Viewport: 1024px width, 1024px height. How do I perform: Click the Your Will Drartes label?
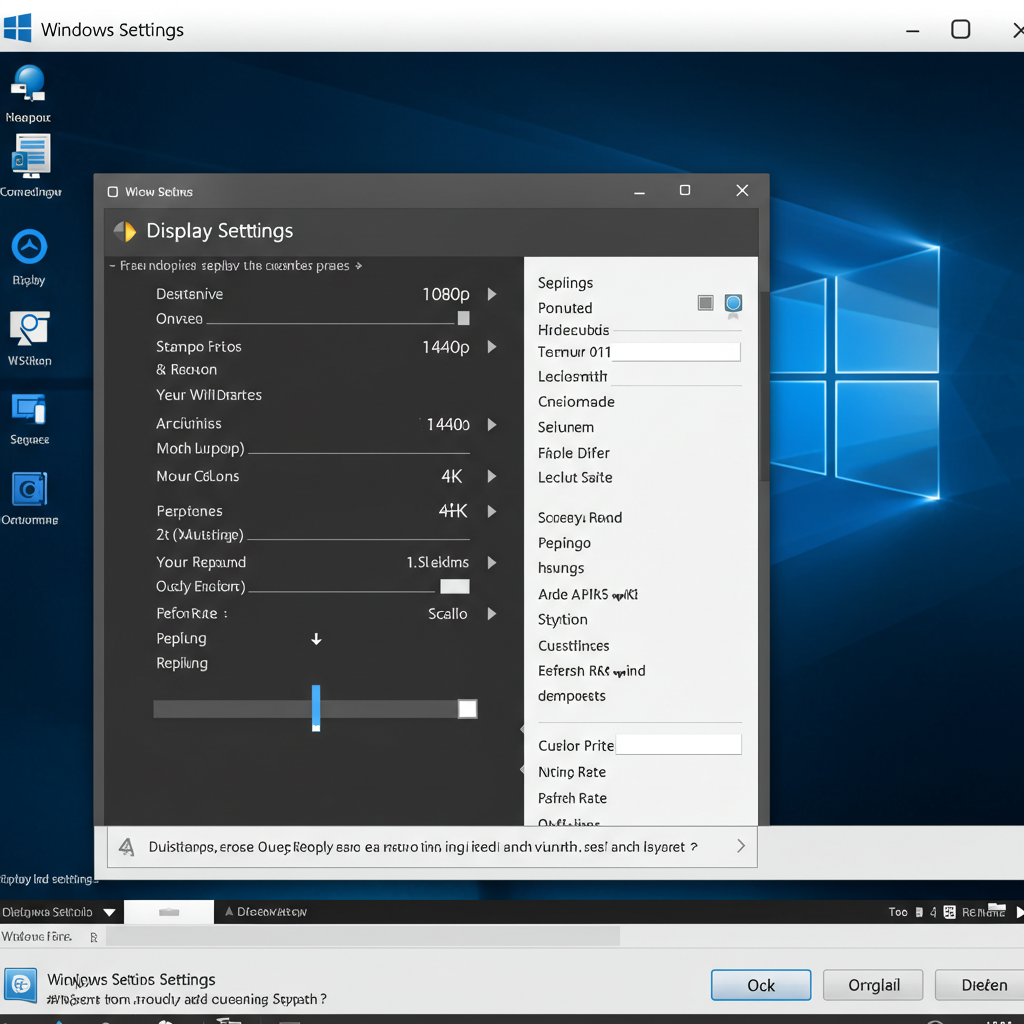(x=208, y=395)
